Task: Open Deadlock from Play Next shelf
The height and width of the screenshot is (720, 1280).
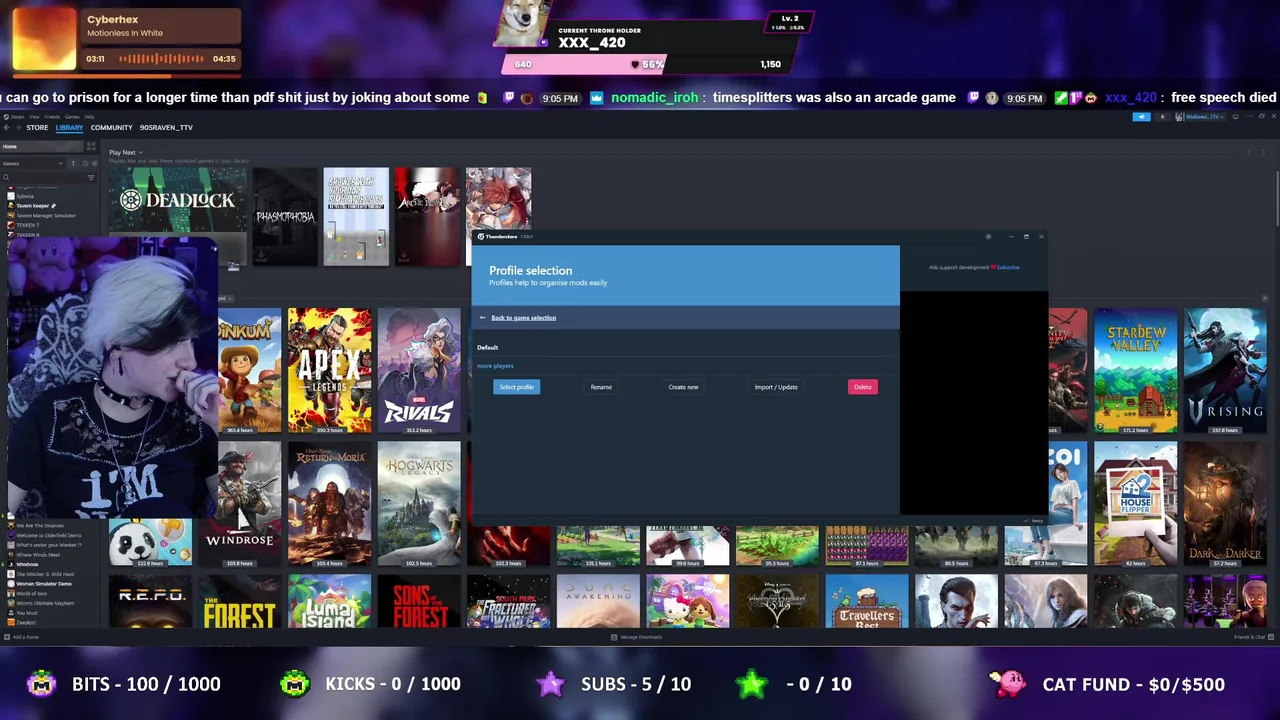Action: 178,217
